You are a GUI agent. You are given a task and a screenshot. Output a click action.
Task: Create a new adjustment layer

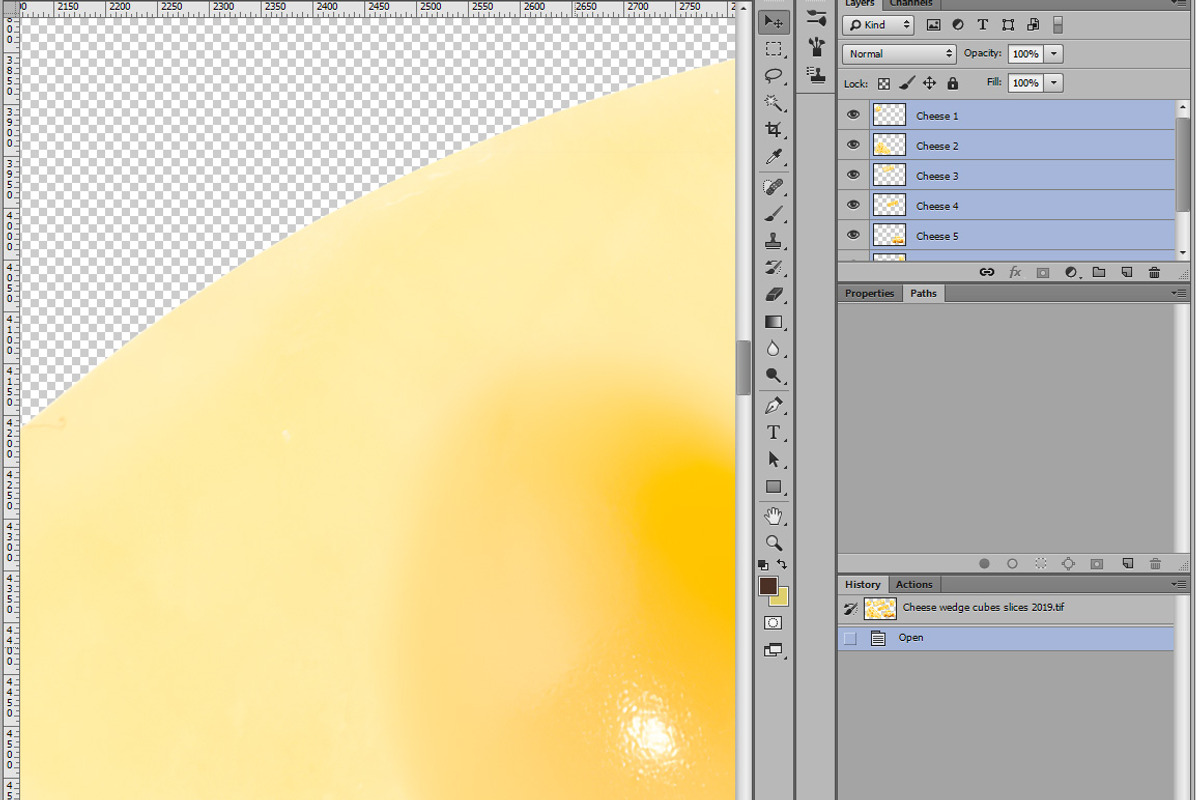(x=1071, y=272)
